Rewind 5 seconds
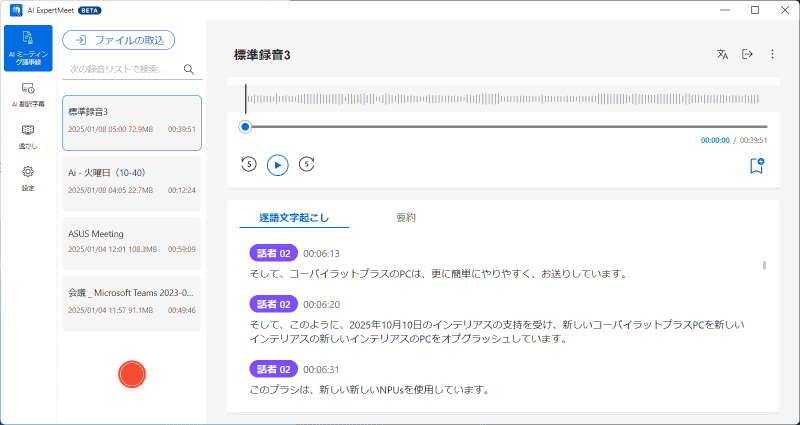The image size is (800, 425). click(x=249, y=164)
